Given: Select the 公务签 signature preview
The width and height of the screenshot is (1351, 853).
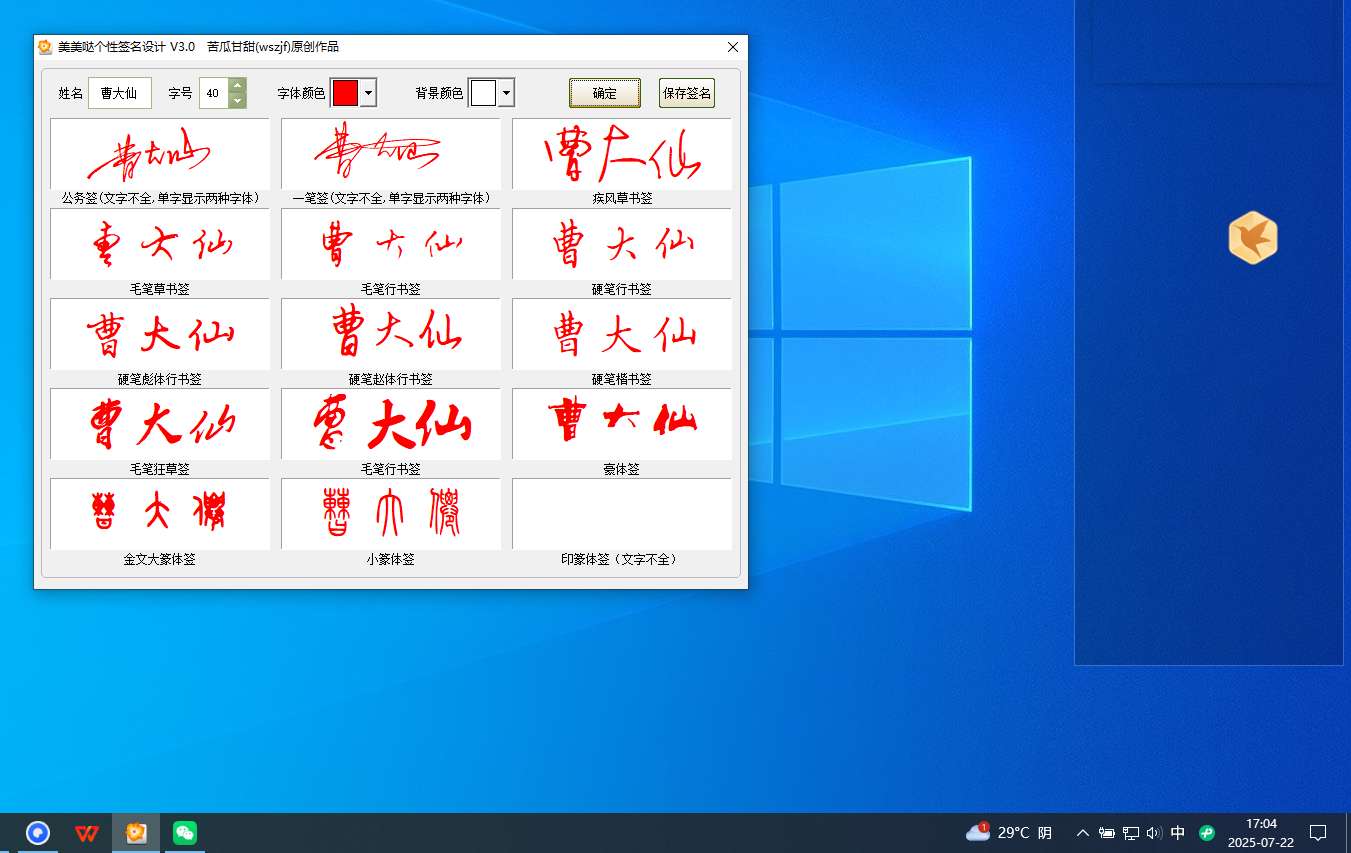Looking at the screenshot, I should [160, 154].
